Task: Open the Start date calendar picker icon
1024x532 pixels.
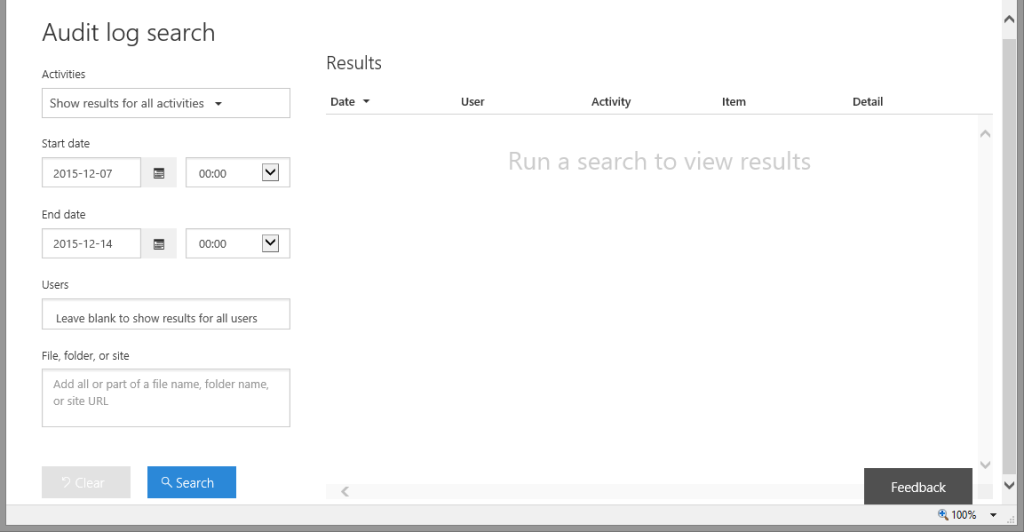Action: click(159, 173)
